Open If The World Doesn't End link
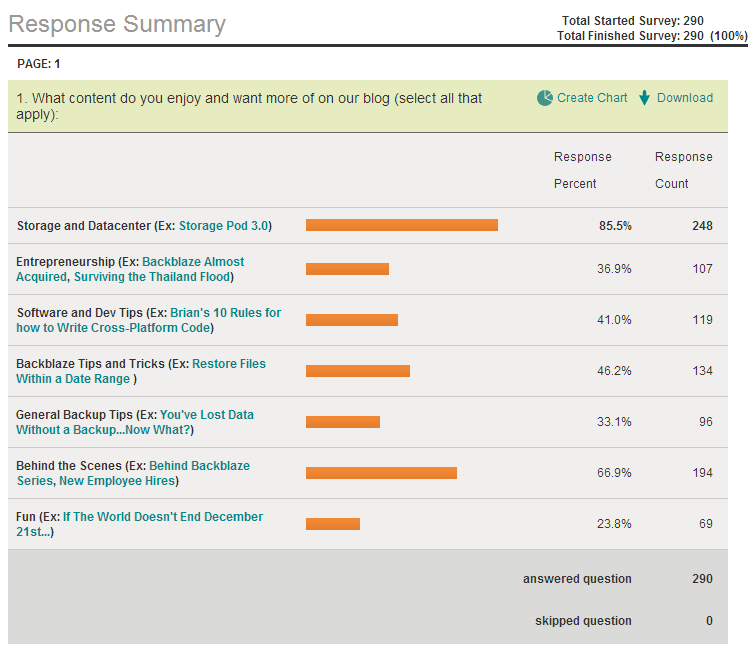The width and height of the screenshot is (755, 663). [x=162, y=517]
